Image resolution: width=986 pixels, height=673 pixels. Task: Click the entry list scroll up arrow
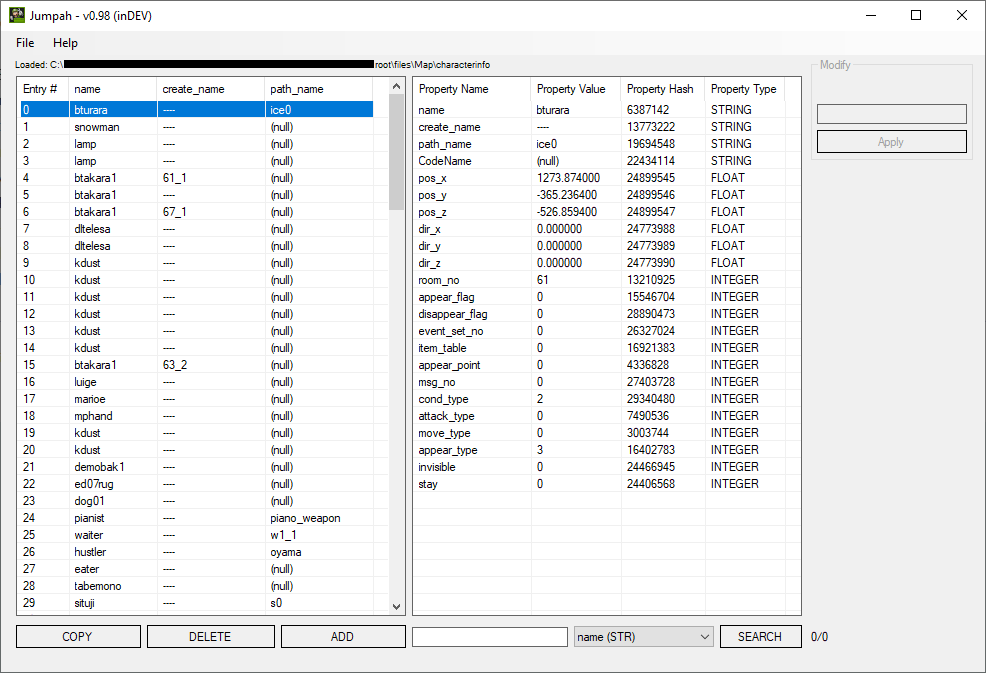click(396, 86)
